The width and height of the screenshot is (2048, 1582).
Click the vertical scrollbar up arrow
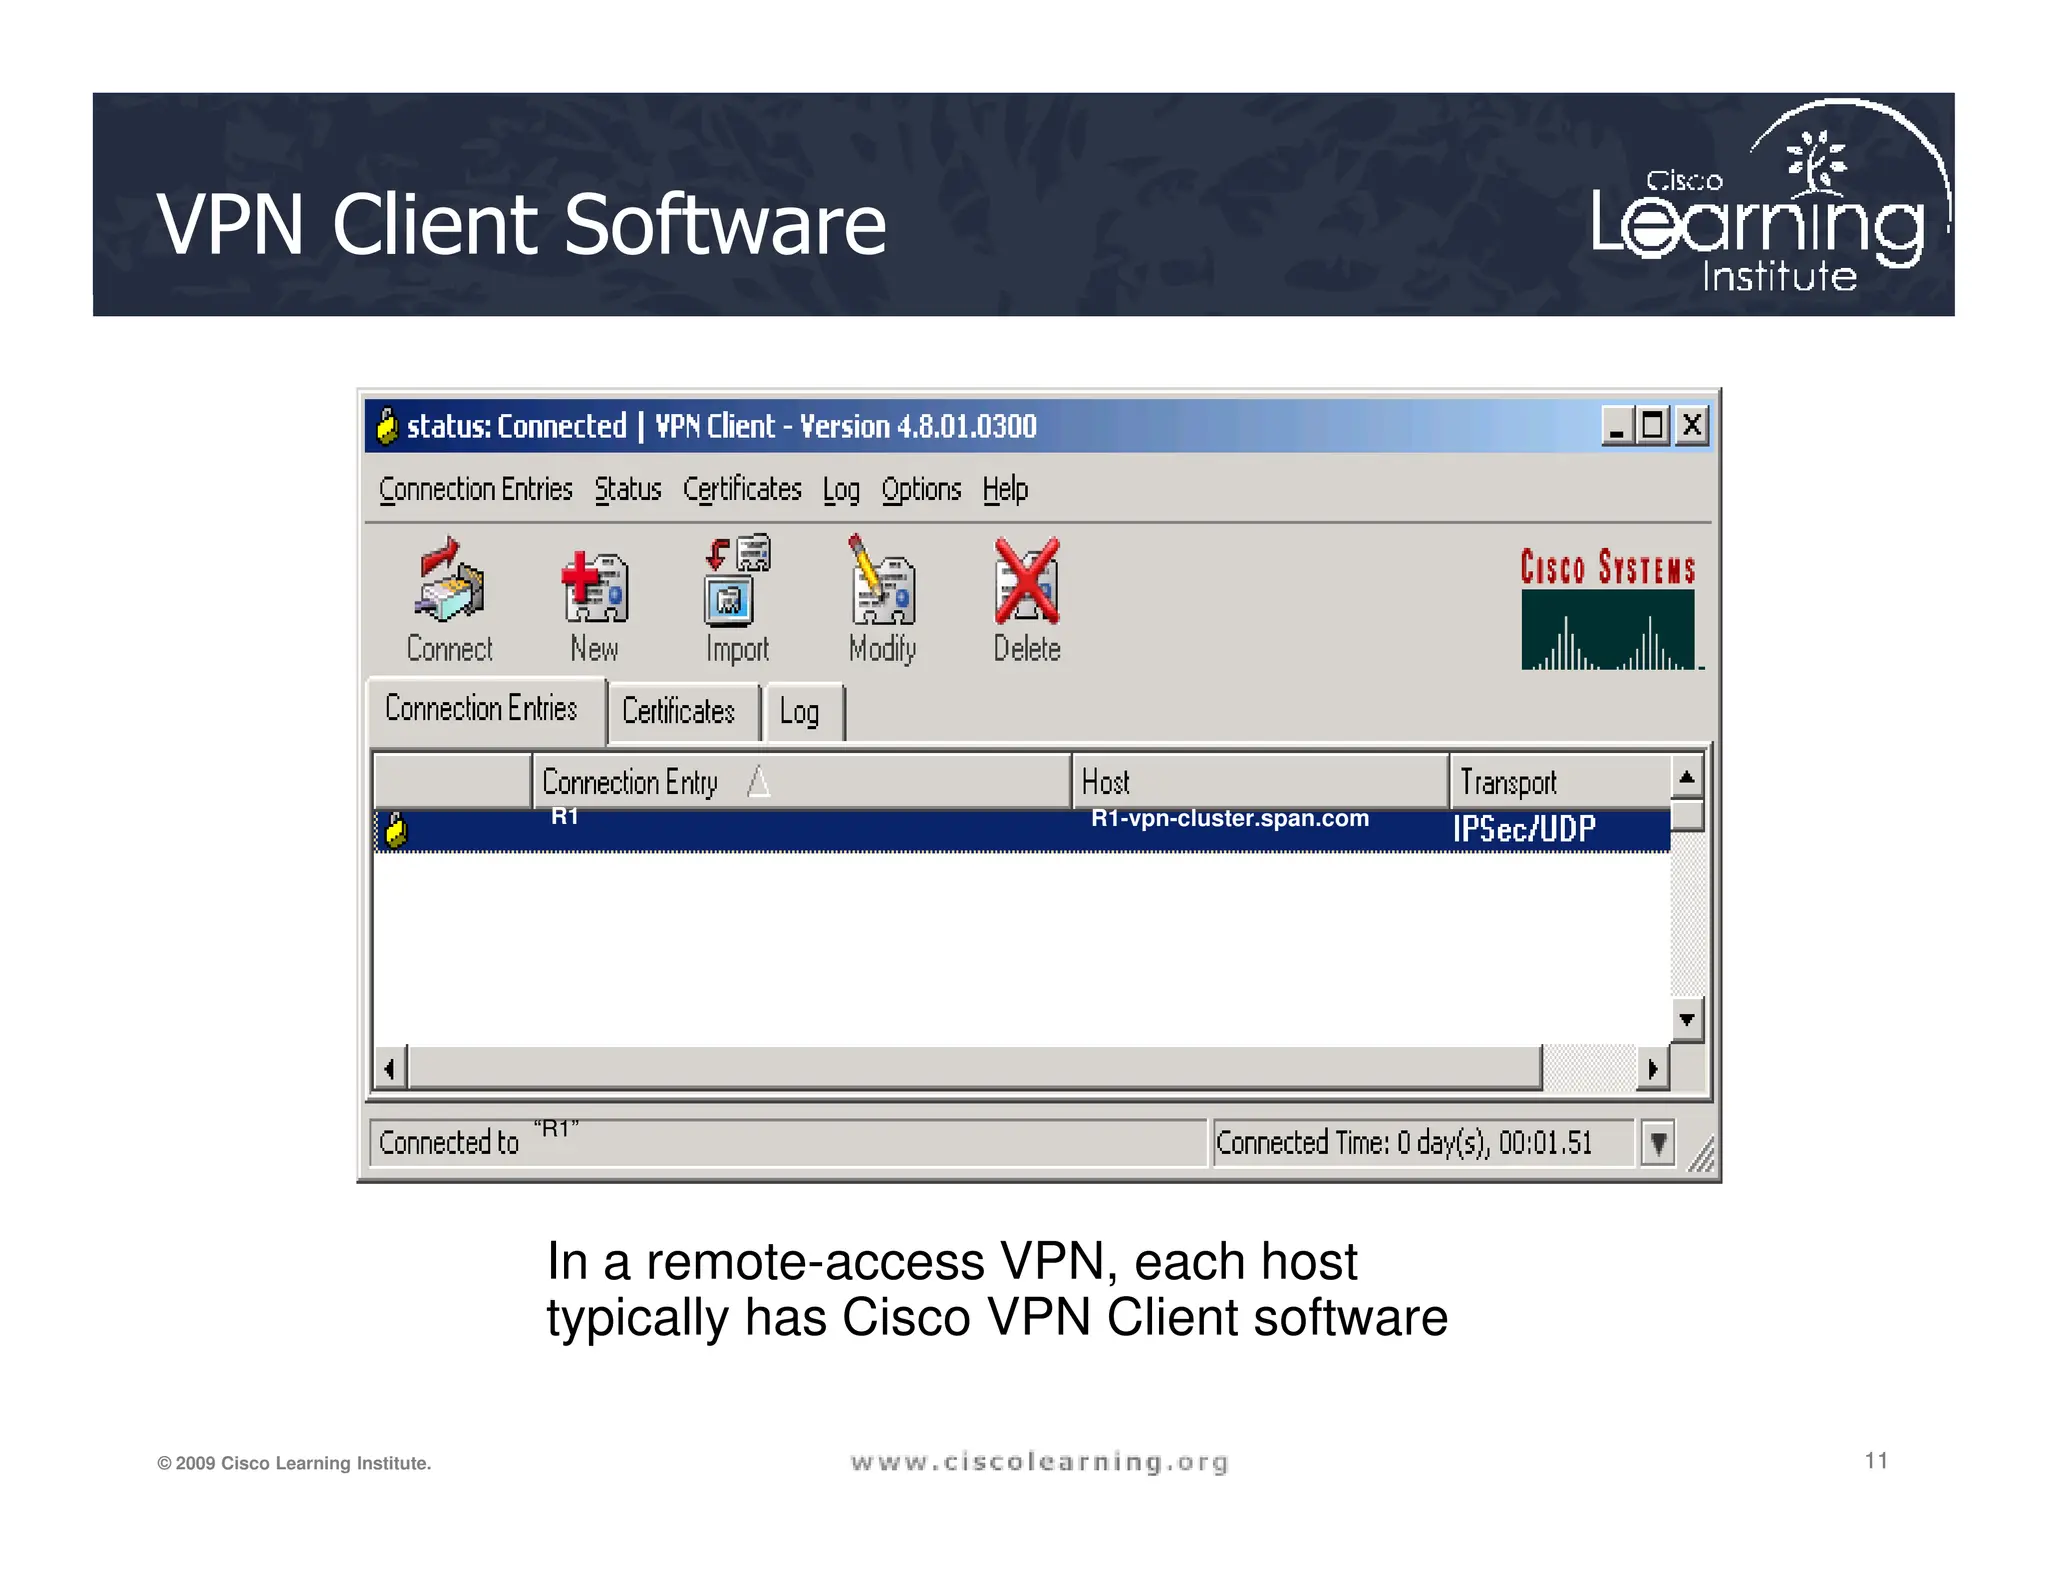point(1687,777)
